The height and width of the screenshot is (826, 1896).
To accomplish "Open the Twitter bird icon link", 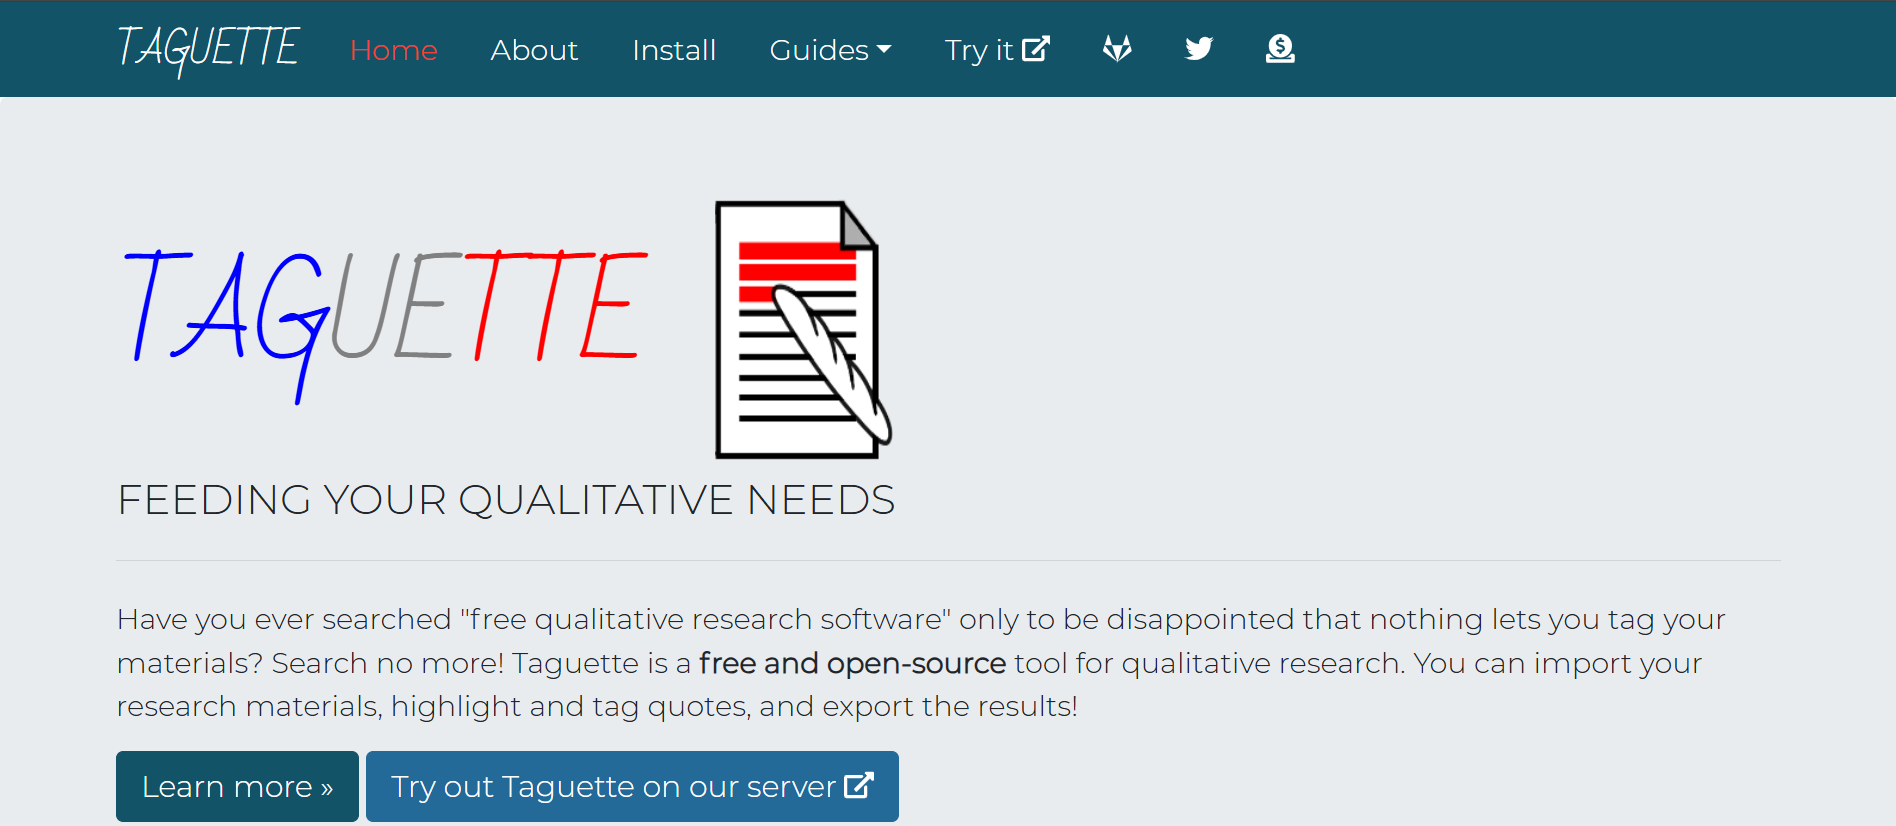I will click(x=1199, y=48).
